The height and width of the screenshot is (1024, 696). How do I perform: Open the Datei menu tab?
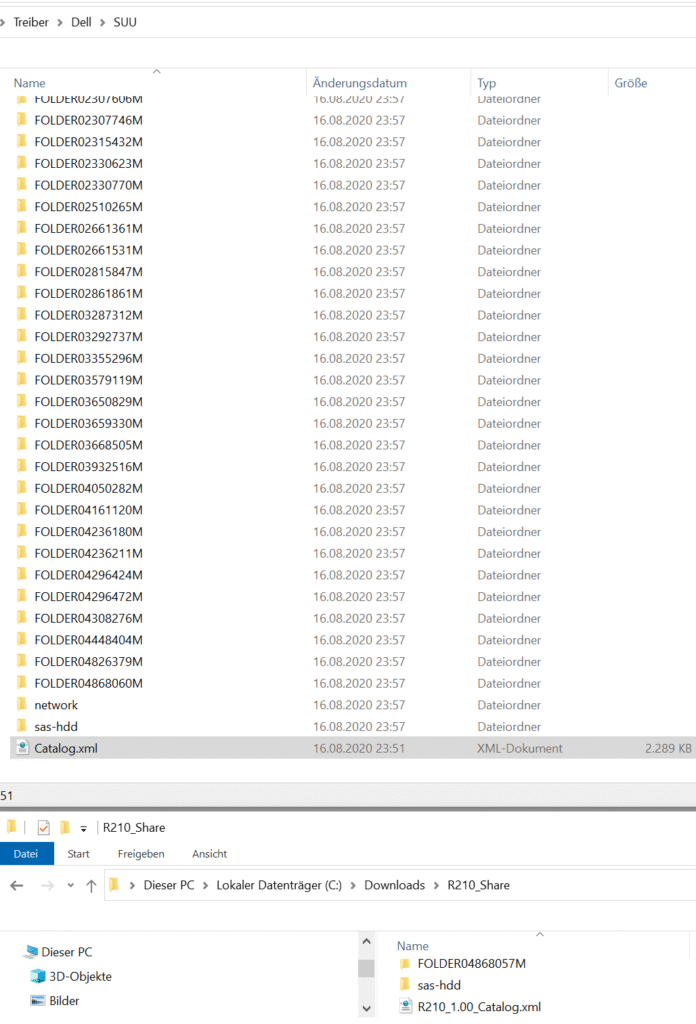25,854
